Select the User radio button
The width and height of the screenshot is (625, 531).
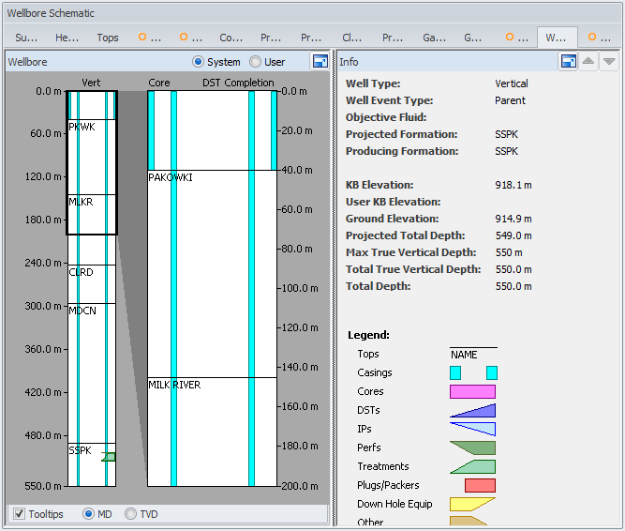(x=255, y=61)
